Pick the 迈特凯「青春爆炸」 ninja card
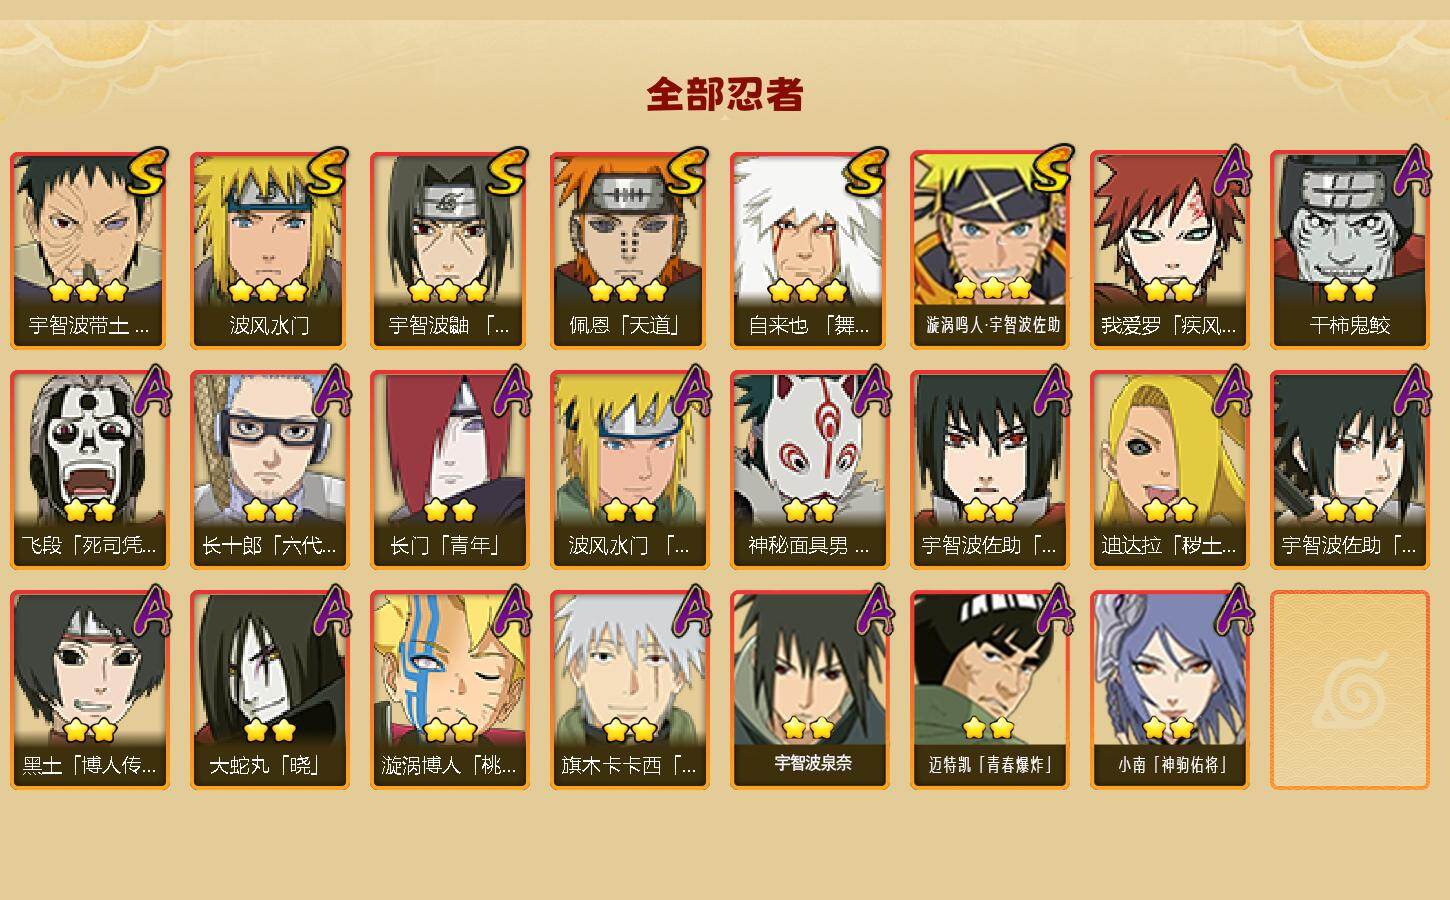This screenshot has height=900, width=1450. (x=989, y=690)
